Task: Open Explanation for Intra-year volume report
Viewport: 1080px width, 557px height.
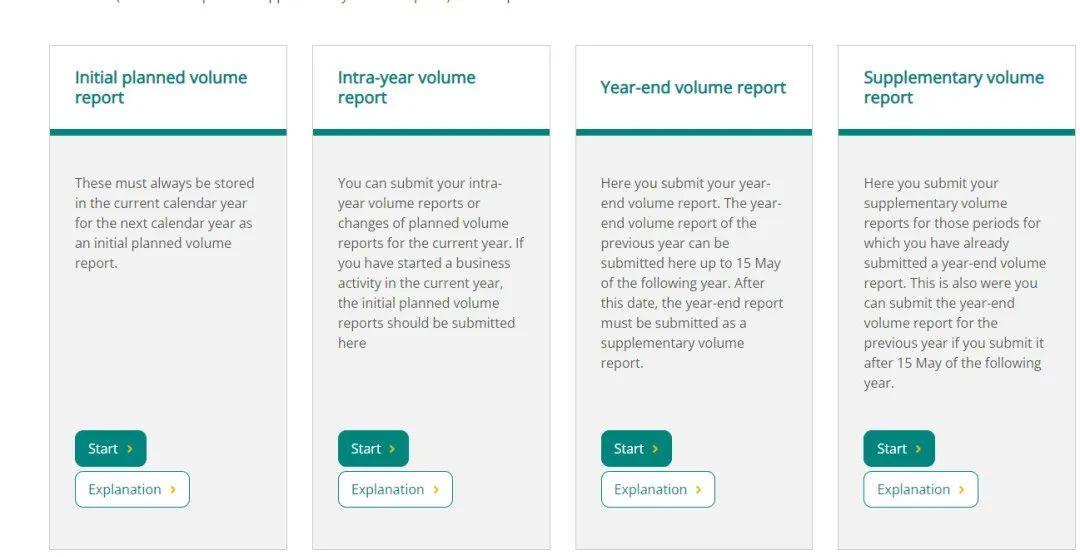Action: 395,490
